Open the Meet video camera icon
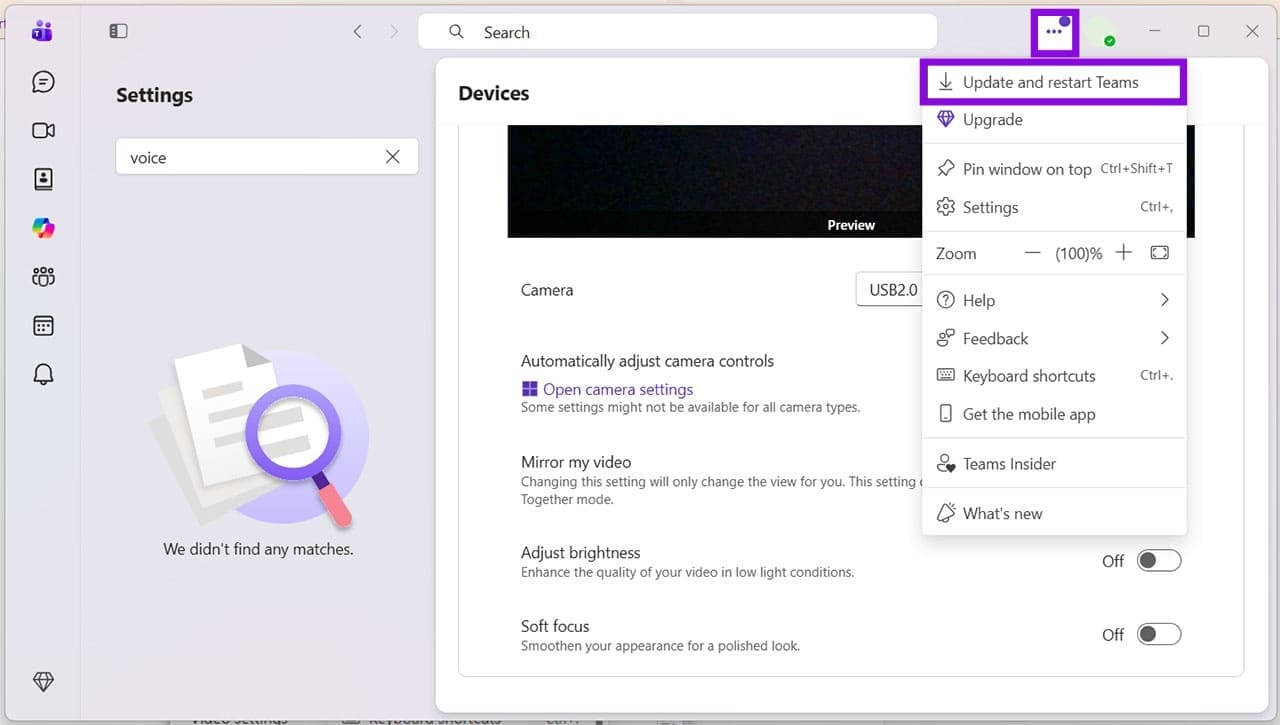The image size is (1280, 725). click(x=43, y=131)
